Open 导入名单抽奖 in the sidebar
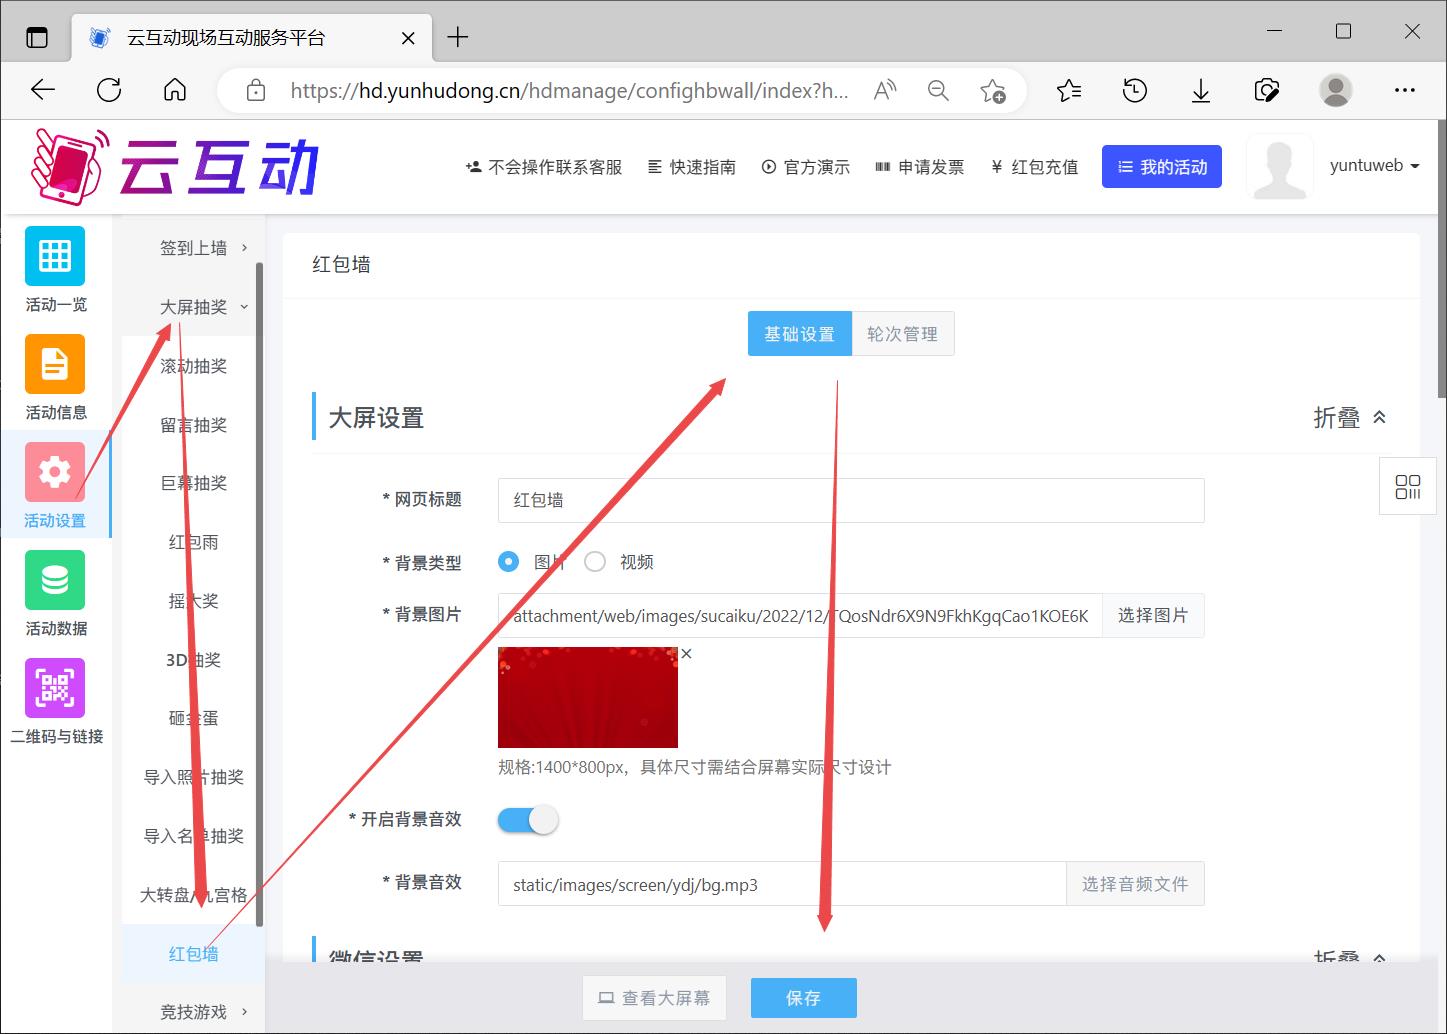The width and height of the screenshot is (1447, 1034). pos(193,836)
